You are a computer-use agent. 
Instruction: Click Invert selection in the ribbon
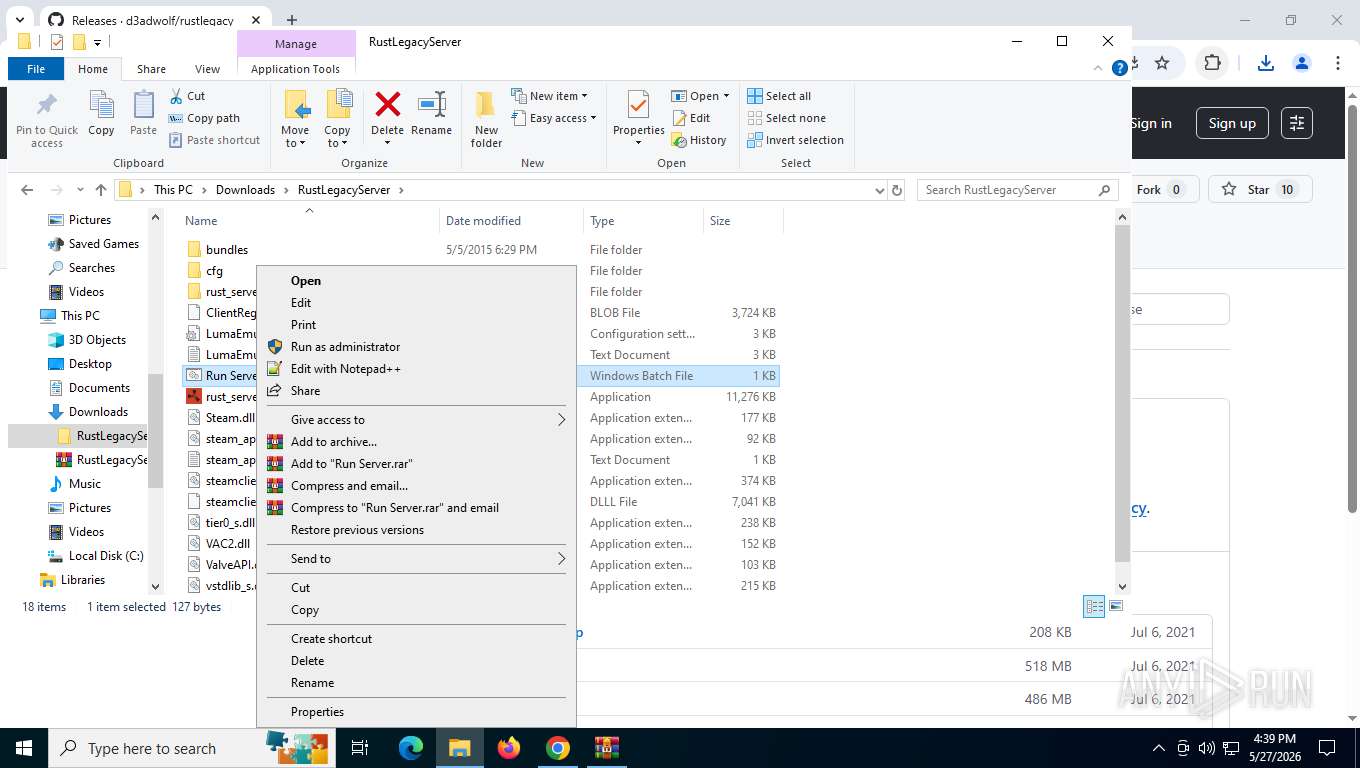795,140
